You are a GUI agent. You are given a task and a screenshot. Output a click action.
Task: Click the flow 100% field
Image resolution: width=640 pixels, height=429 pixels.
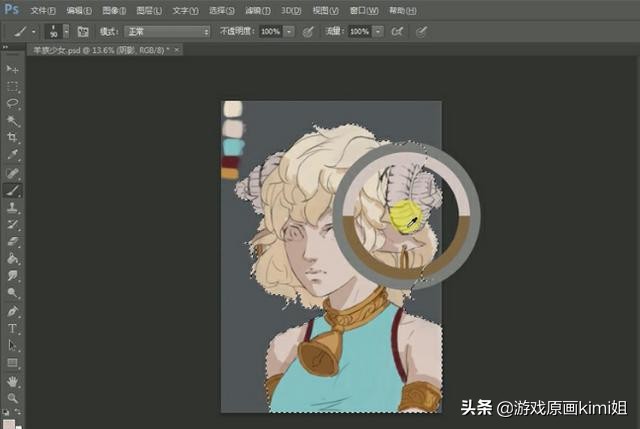(x=360, y=31)
